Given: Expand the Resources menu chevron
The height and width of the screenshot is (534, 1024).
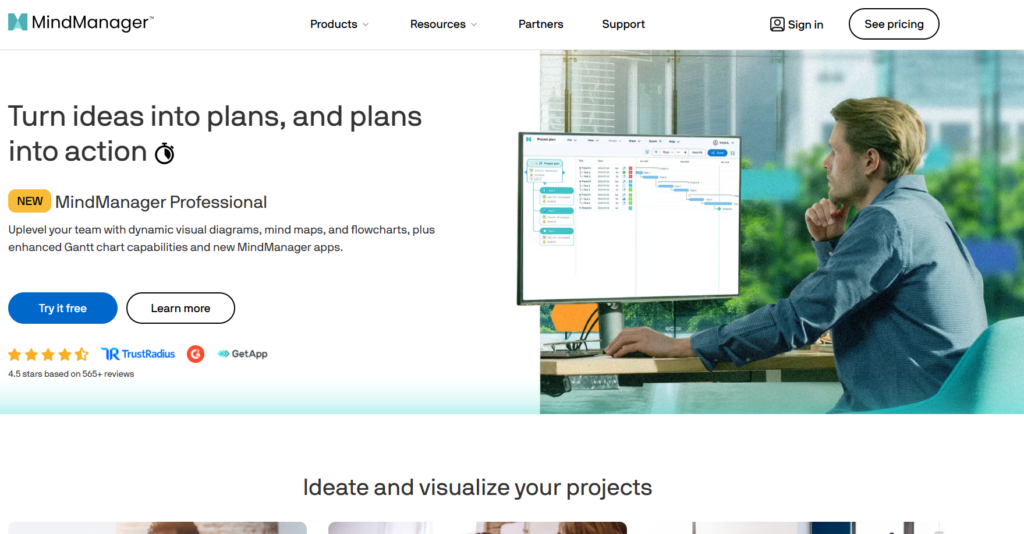Looking at the screenshot, I should click(474, 25).
